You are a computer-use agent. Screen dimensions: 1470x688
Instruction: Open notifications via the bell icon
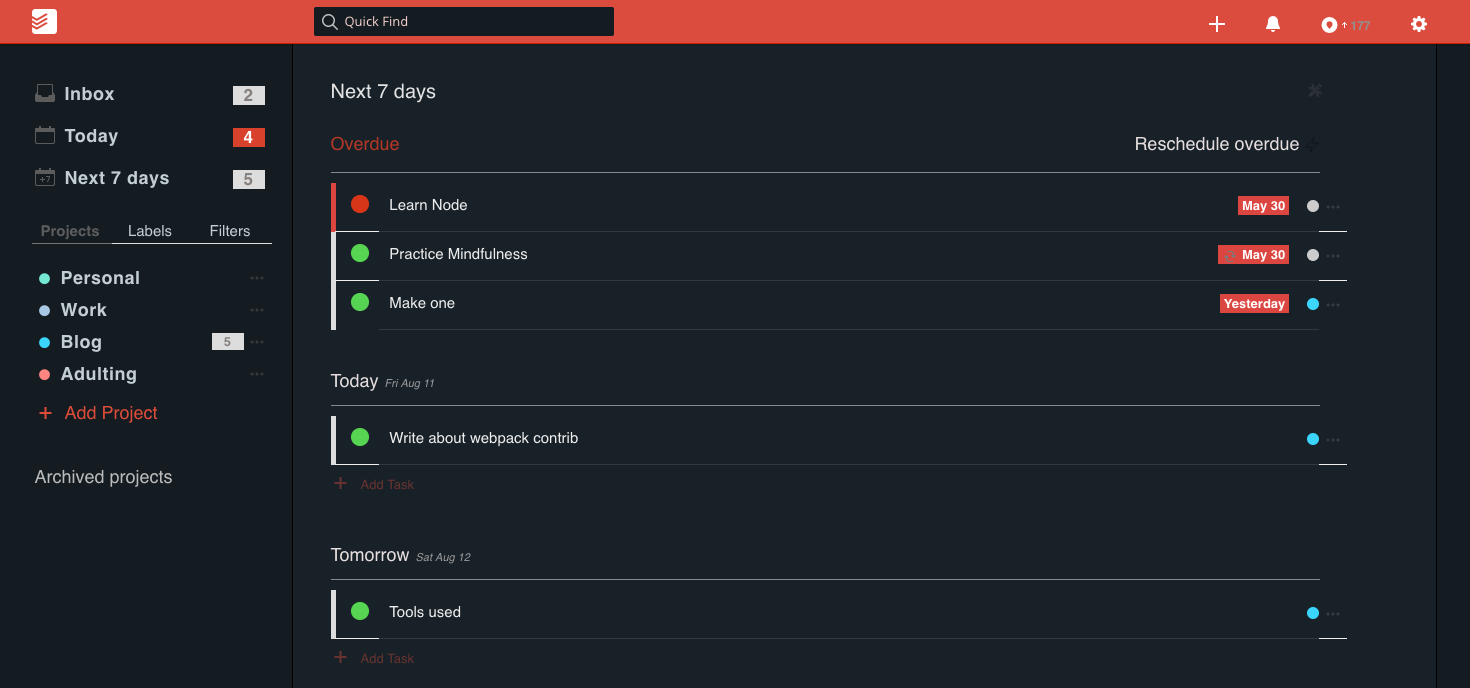pos(1272,23)
